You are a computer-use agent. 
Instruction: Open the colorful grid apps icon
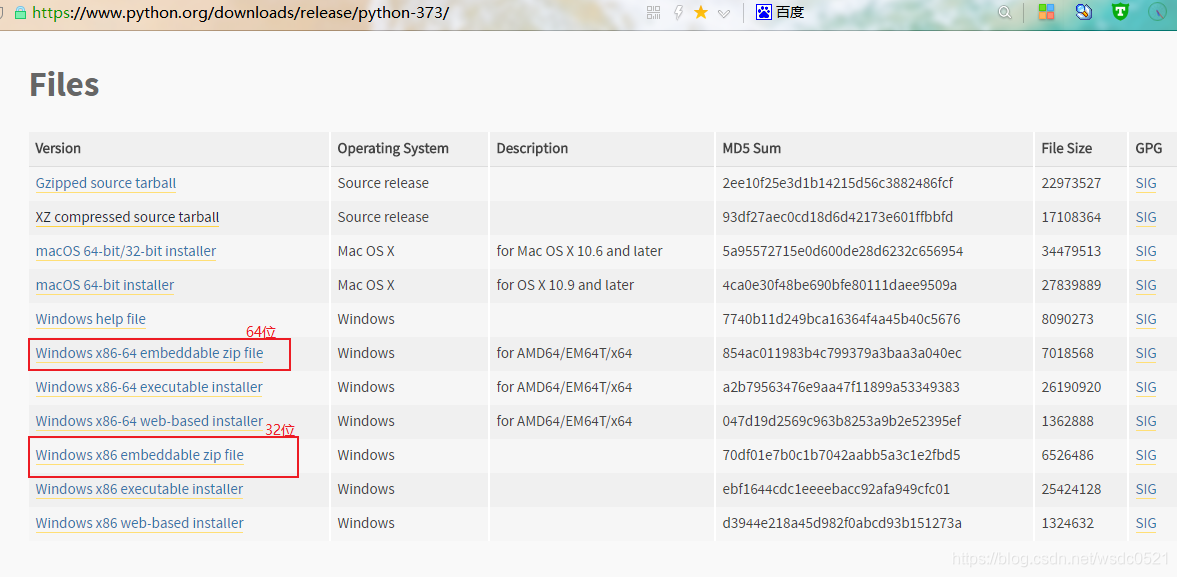coord(1046,12)
